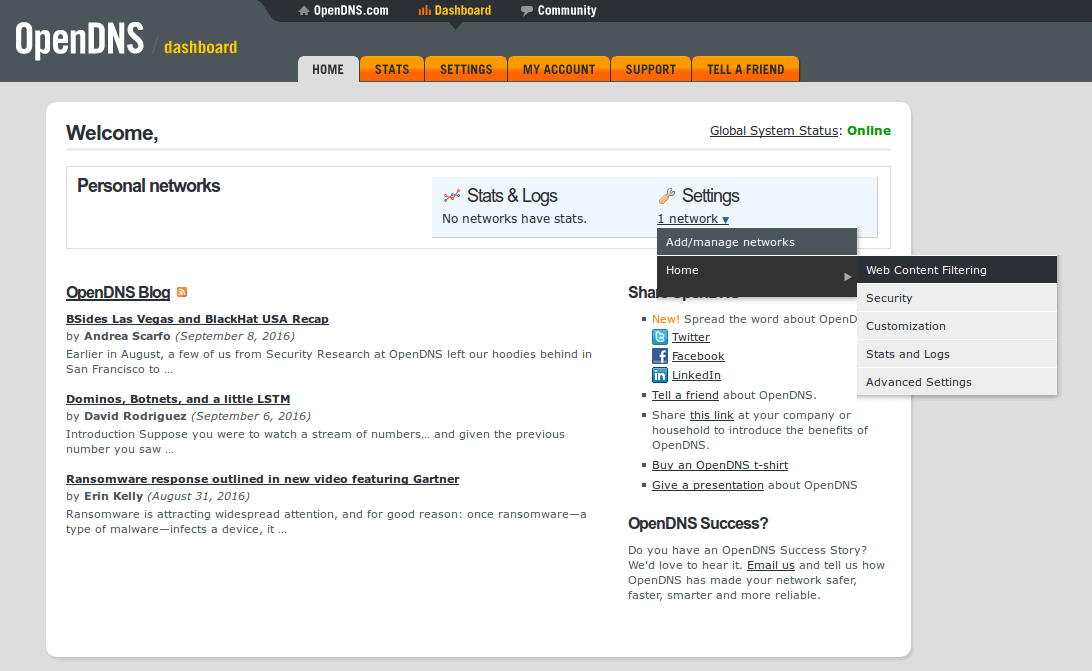1092x671 pixels.
Task: Click the Tell a friend link
Action: [685, 395]
